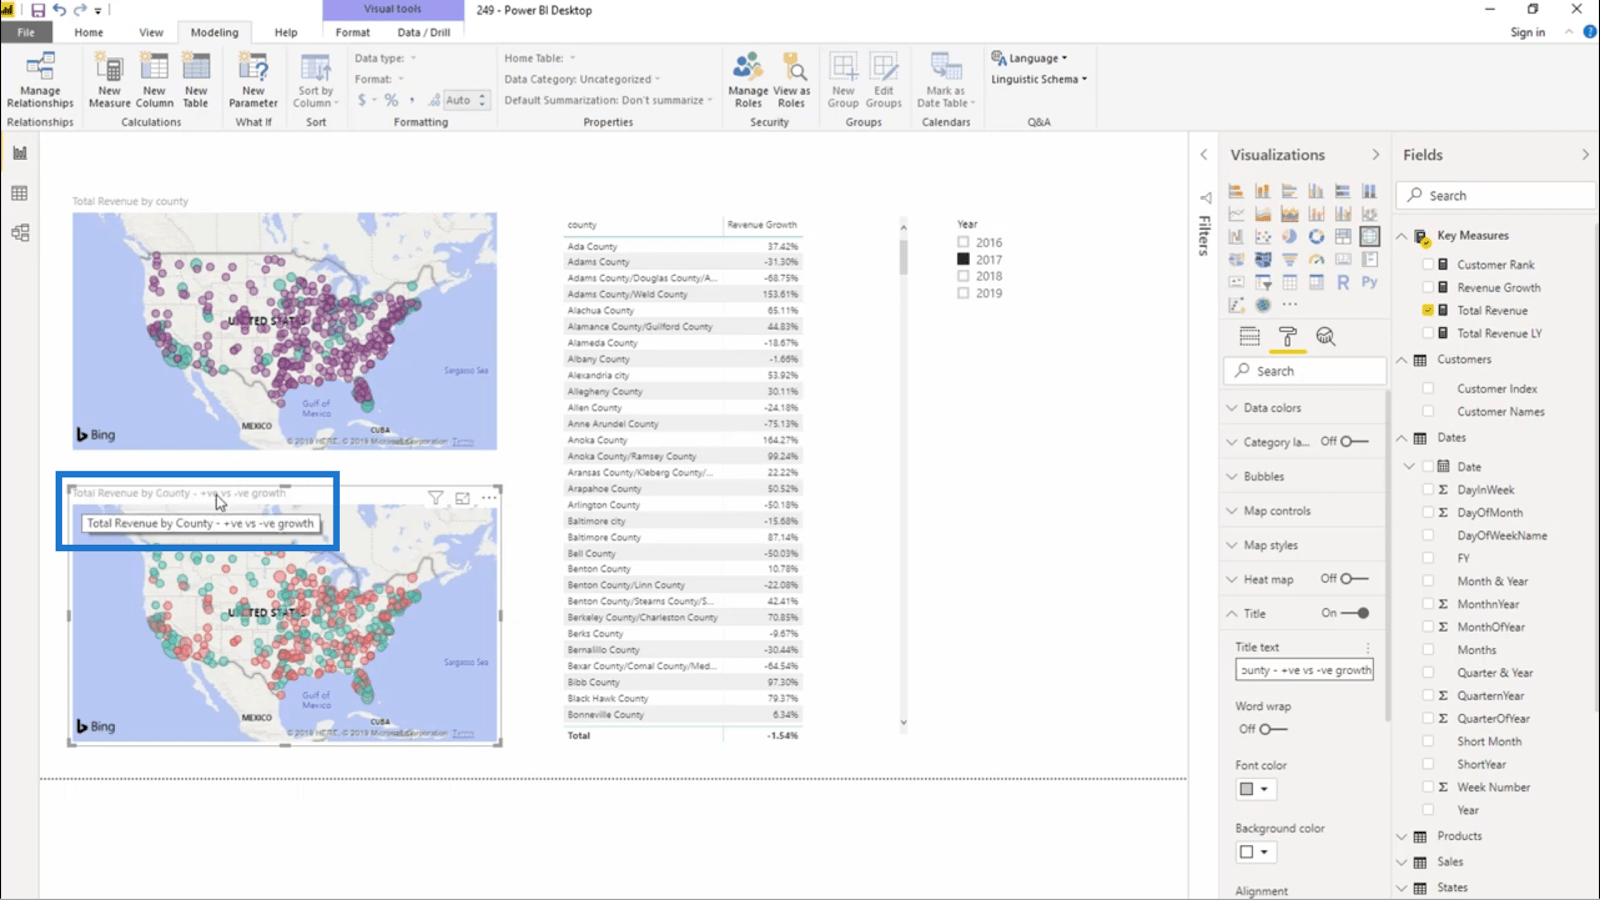The height and width of the screenshot is (900, 1600).
Task: Check the 2018 year slicer box
Action: (963, 276)
